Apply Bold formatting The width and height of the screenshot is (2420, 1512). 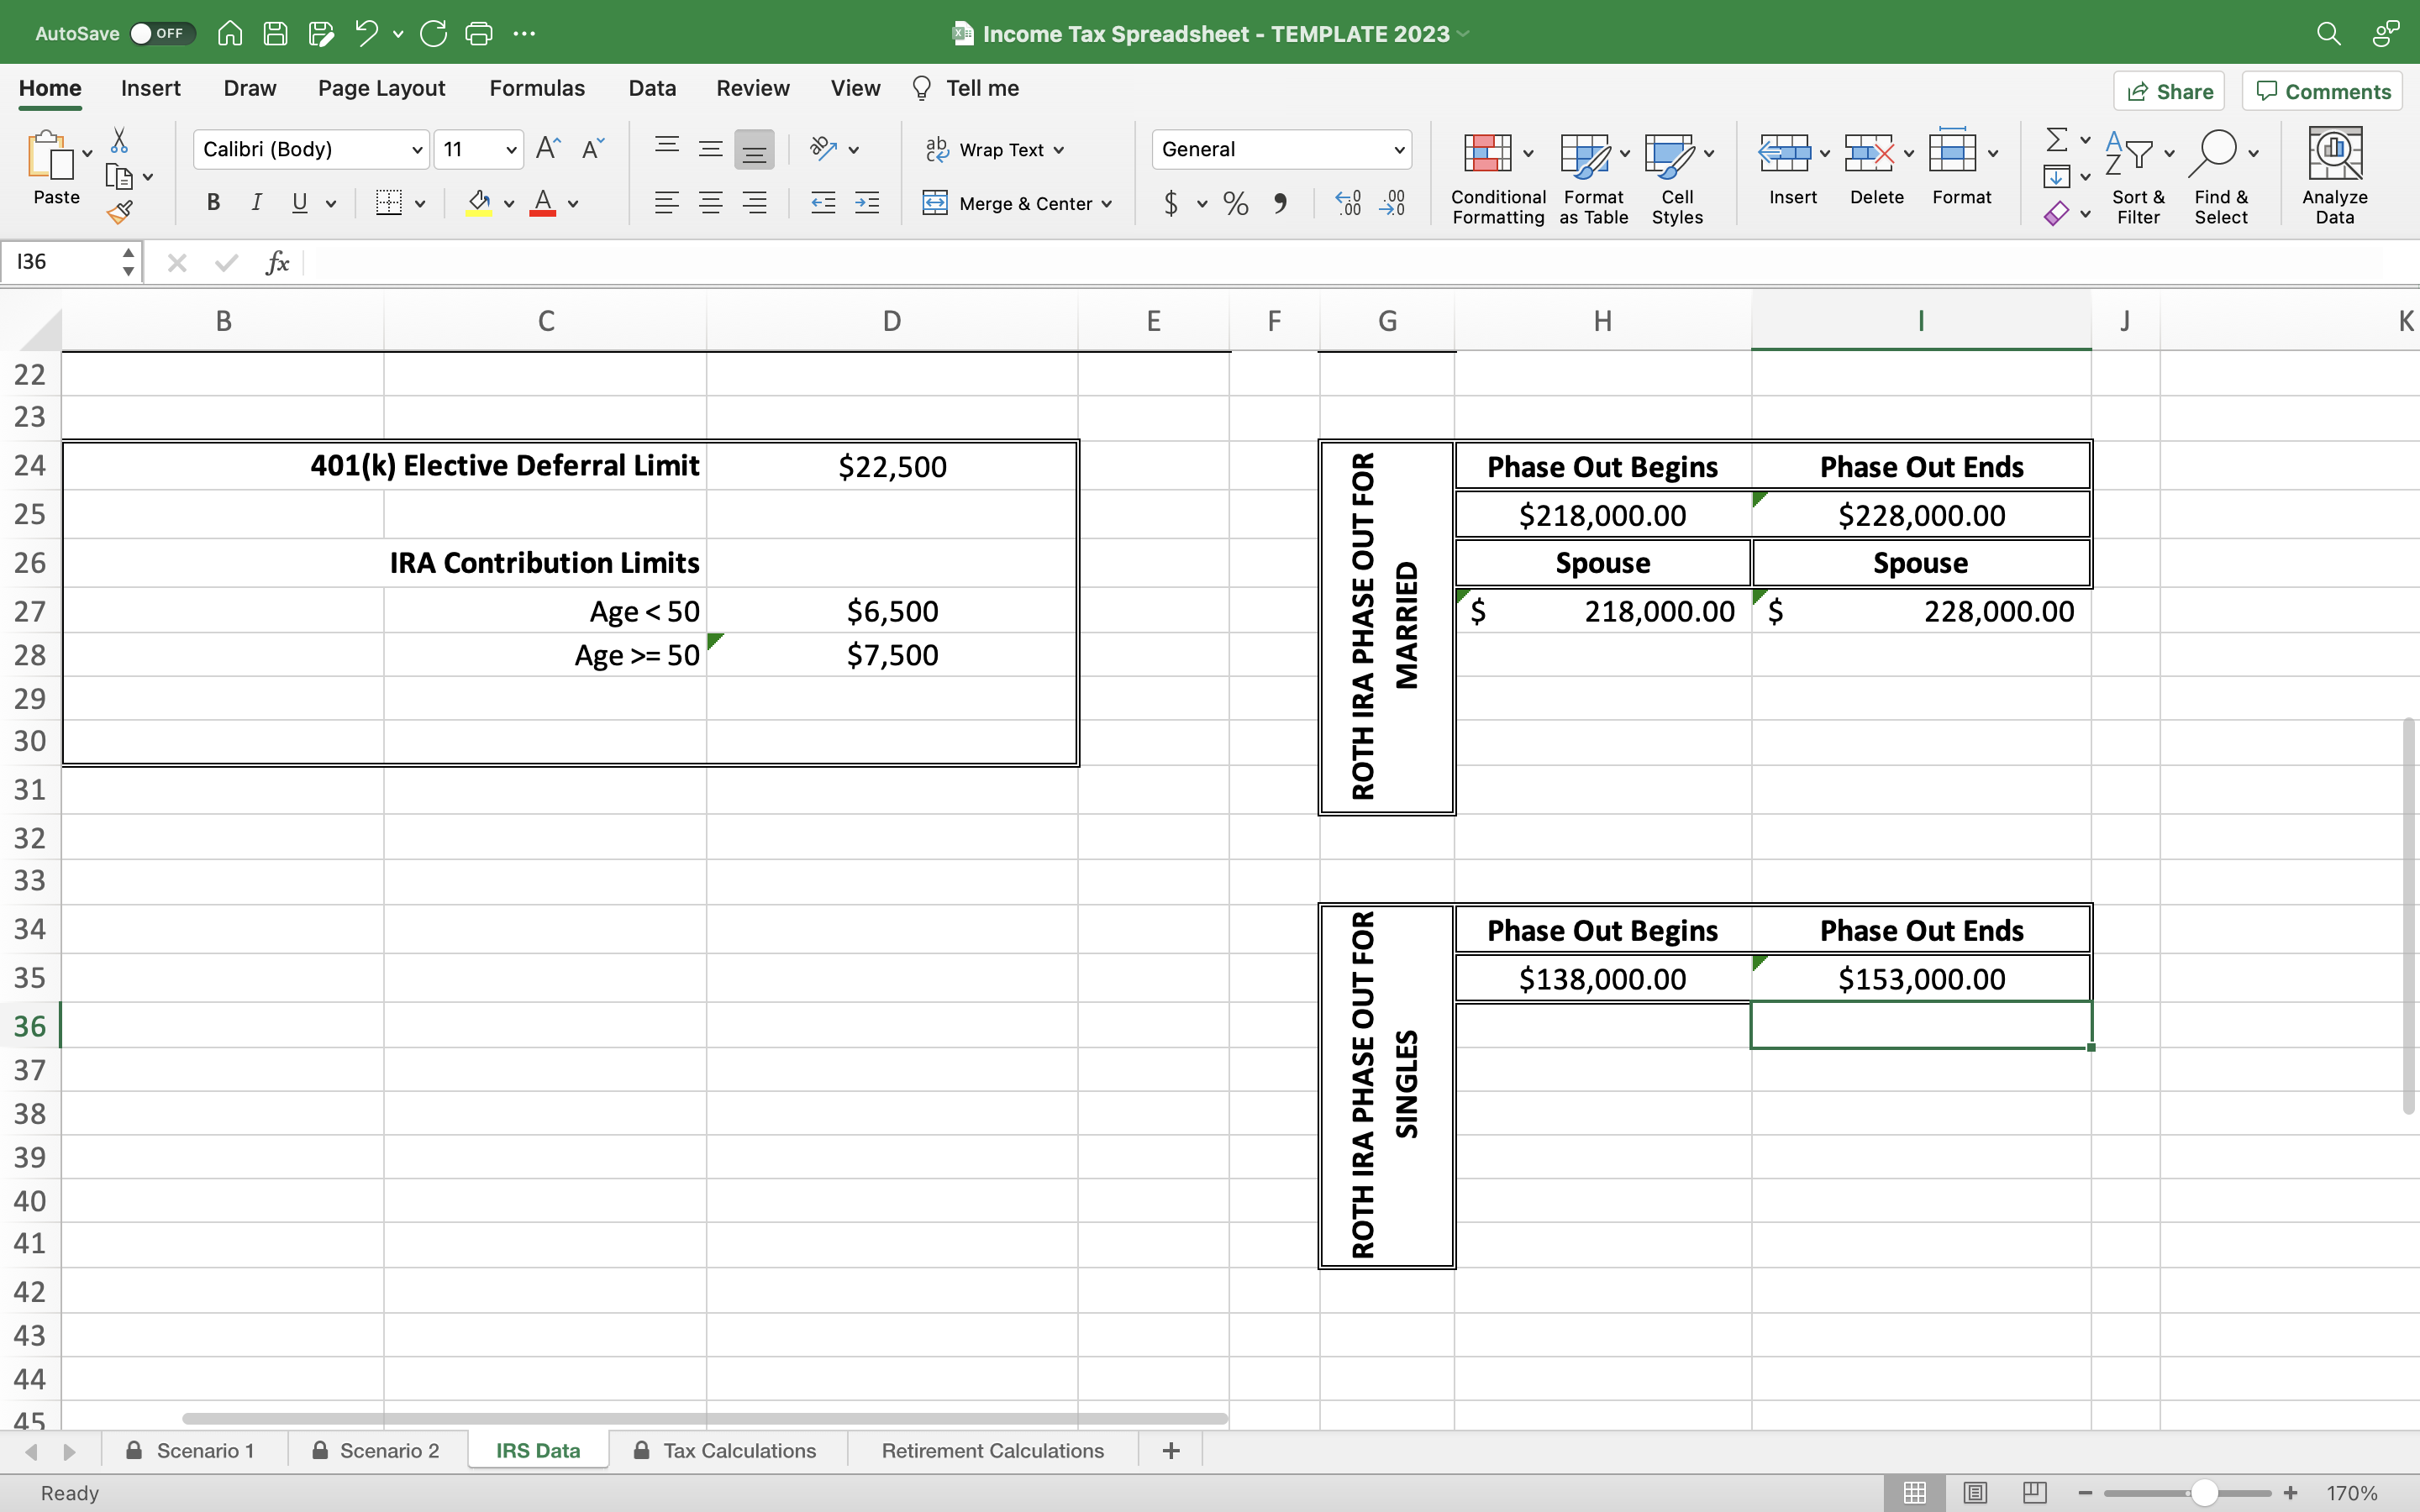pos(213,203)
